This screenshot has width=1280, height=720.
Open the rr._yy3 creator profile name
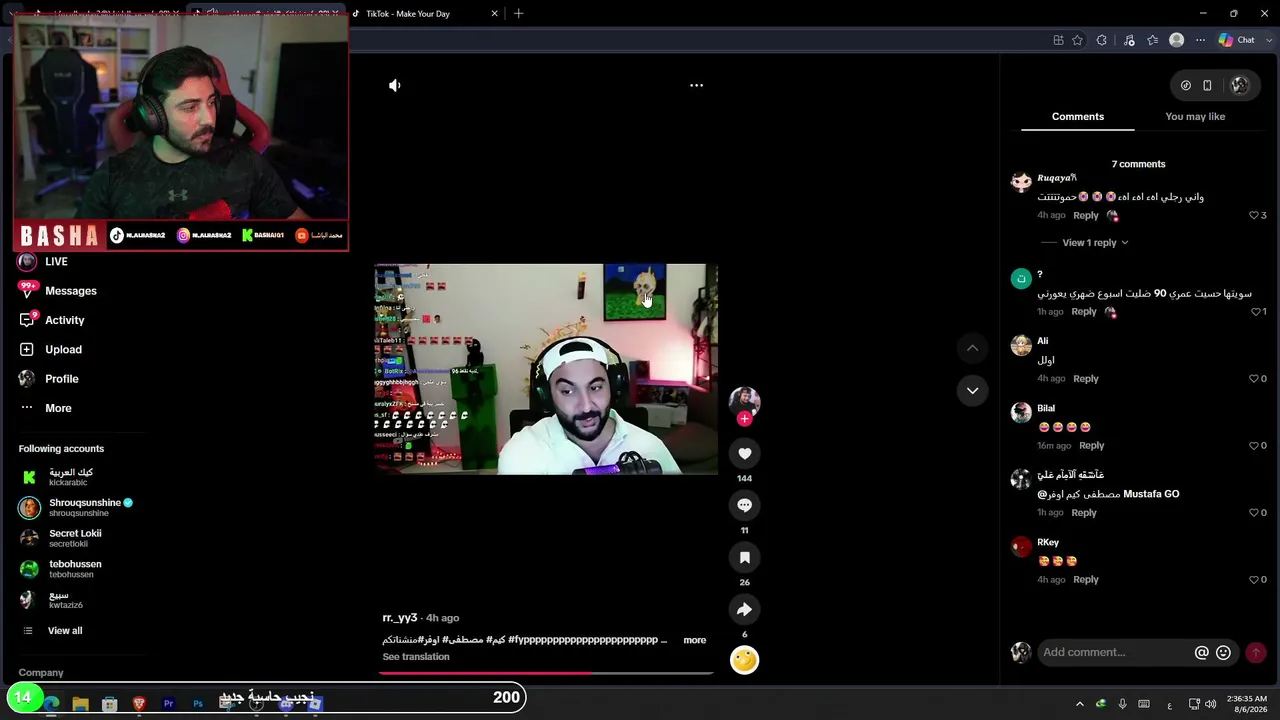point(400,618)
